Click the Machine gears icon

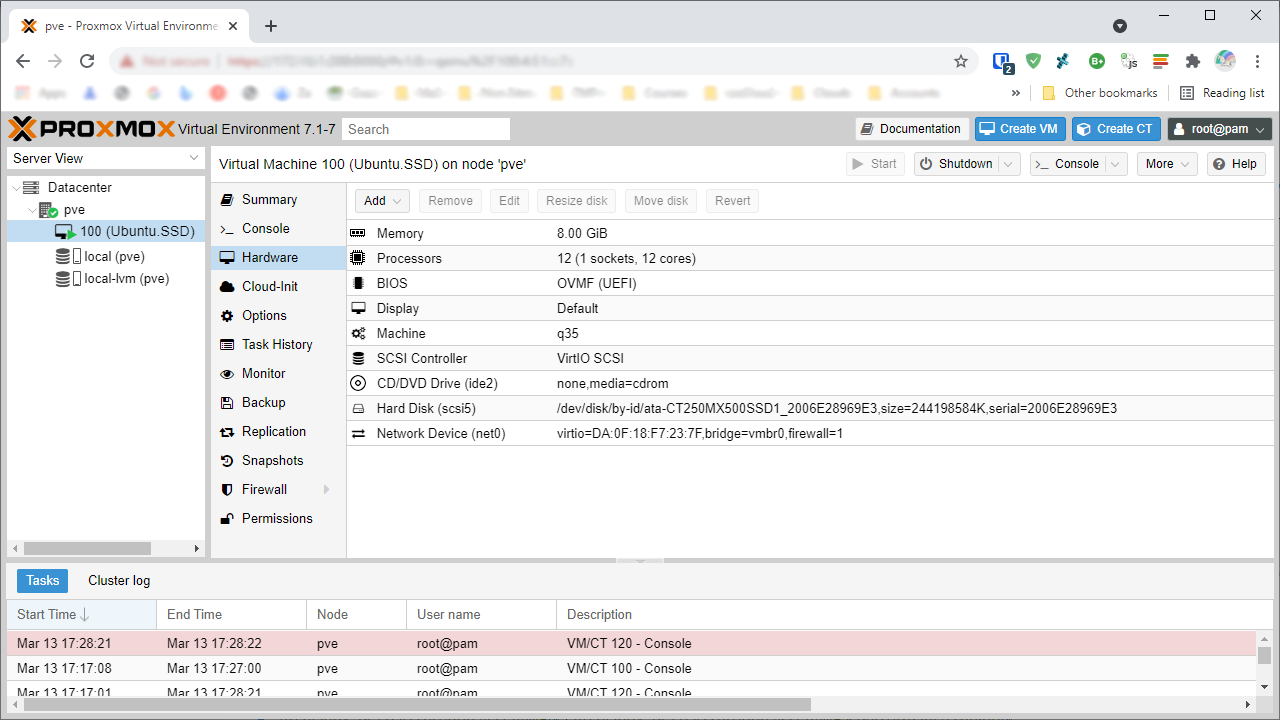coord(358,333)
